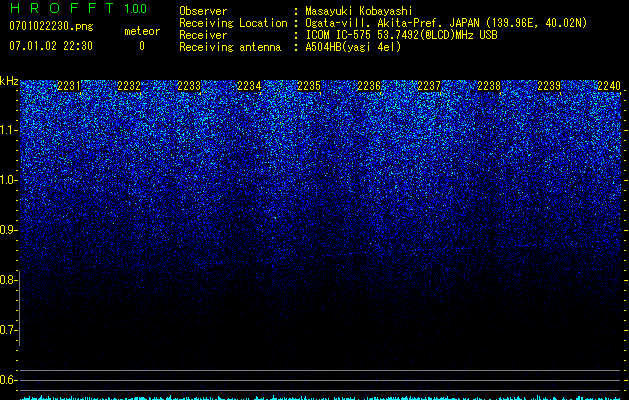Click the Receiving antenna label
Viewport: 629px width, 400px height.
230,47
